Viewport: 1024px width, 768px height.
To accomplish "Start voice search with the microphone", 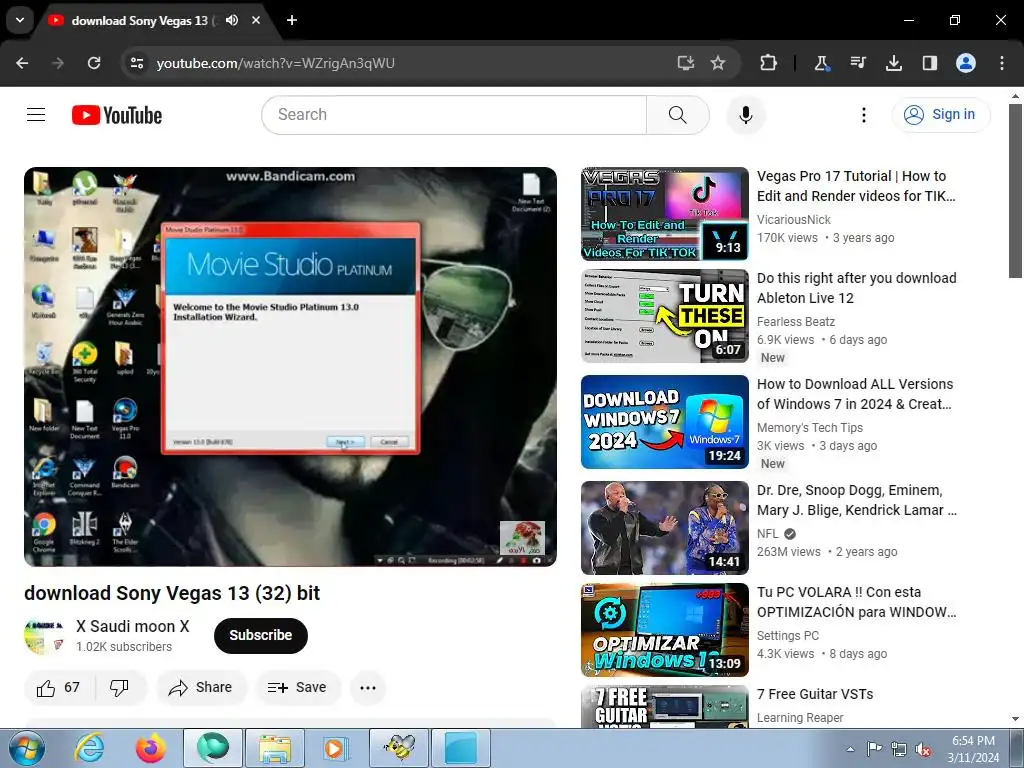I will [x=745, y=115].
